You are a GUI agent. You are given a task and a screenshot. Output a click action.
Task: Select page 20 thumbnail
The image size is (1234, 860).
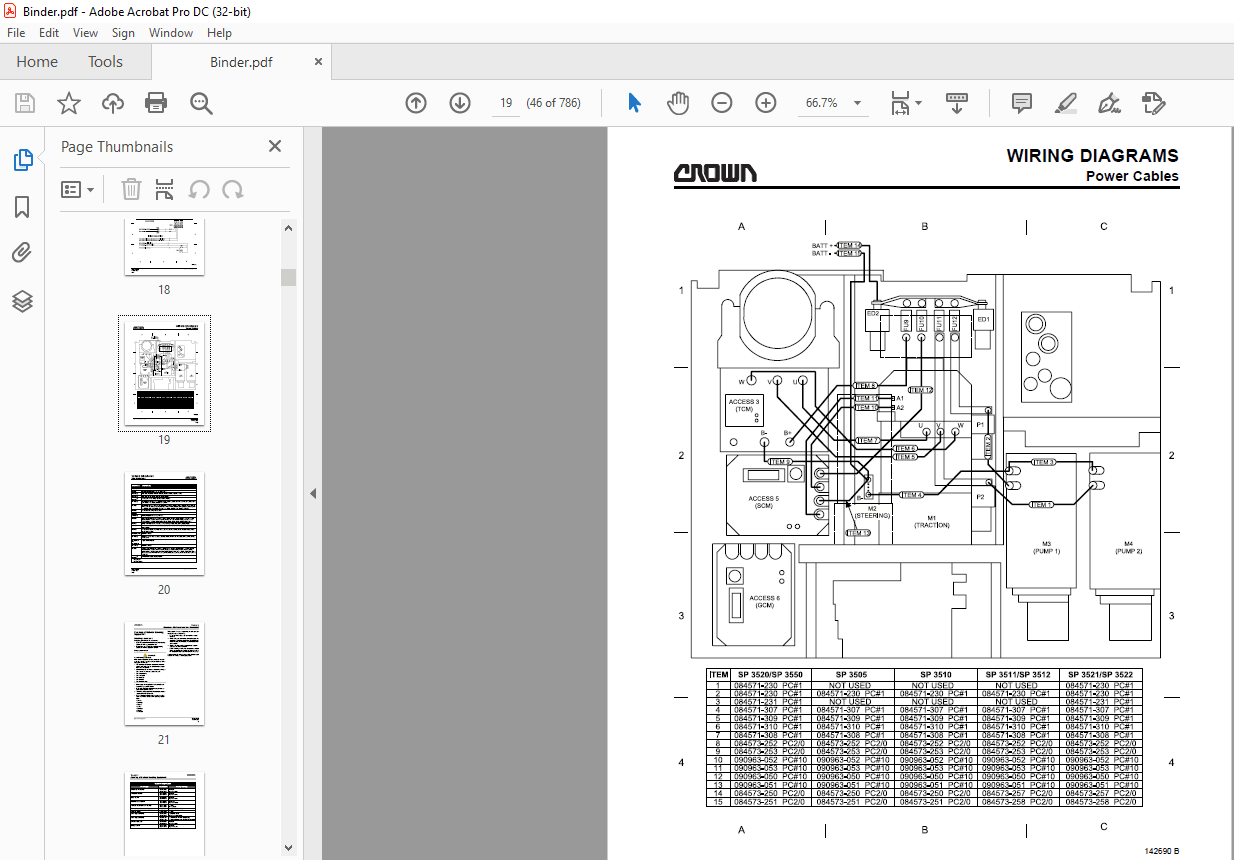tap(164, 523)
